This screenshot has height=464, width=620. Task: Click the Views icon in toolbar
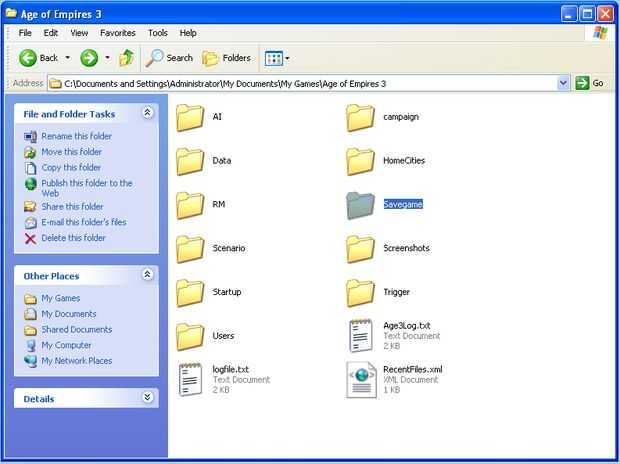[274, 59]
